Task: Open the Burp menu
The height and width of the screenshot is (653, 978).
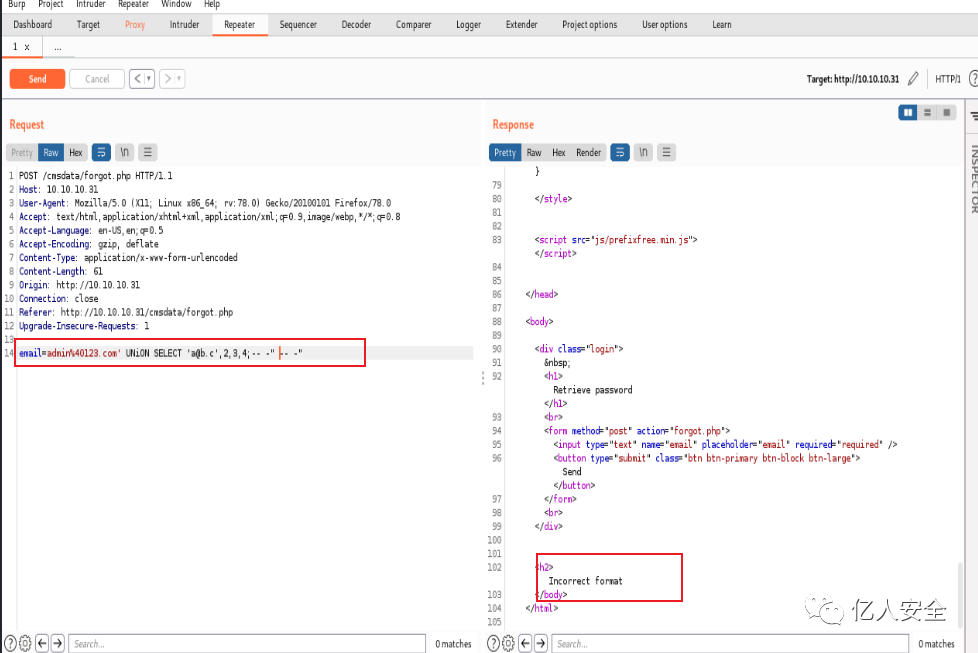Action: click(x=17, y=4)
